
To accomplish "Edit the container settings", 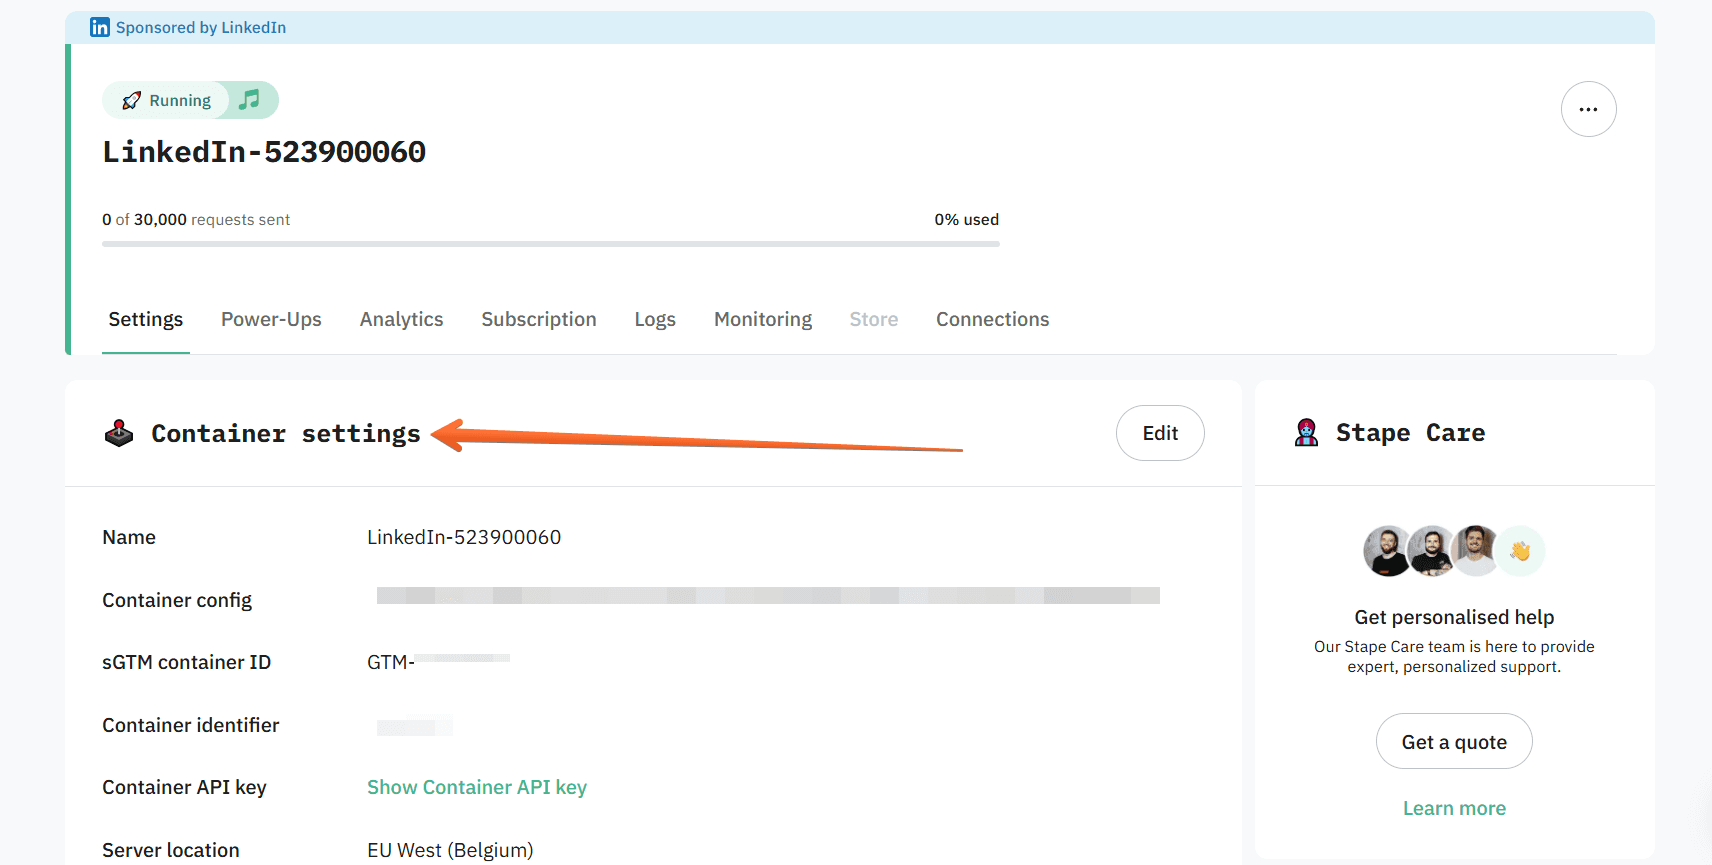I will (1160, 433).
